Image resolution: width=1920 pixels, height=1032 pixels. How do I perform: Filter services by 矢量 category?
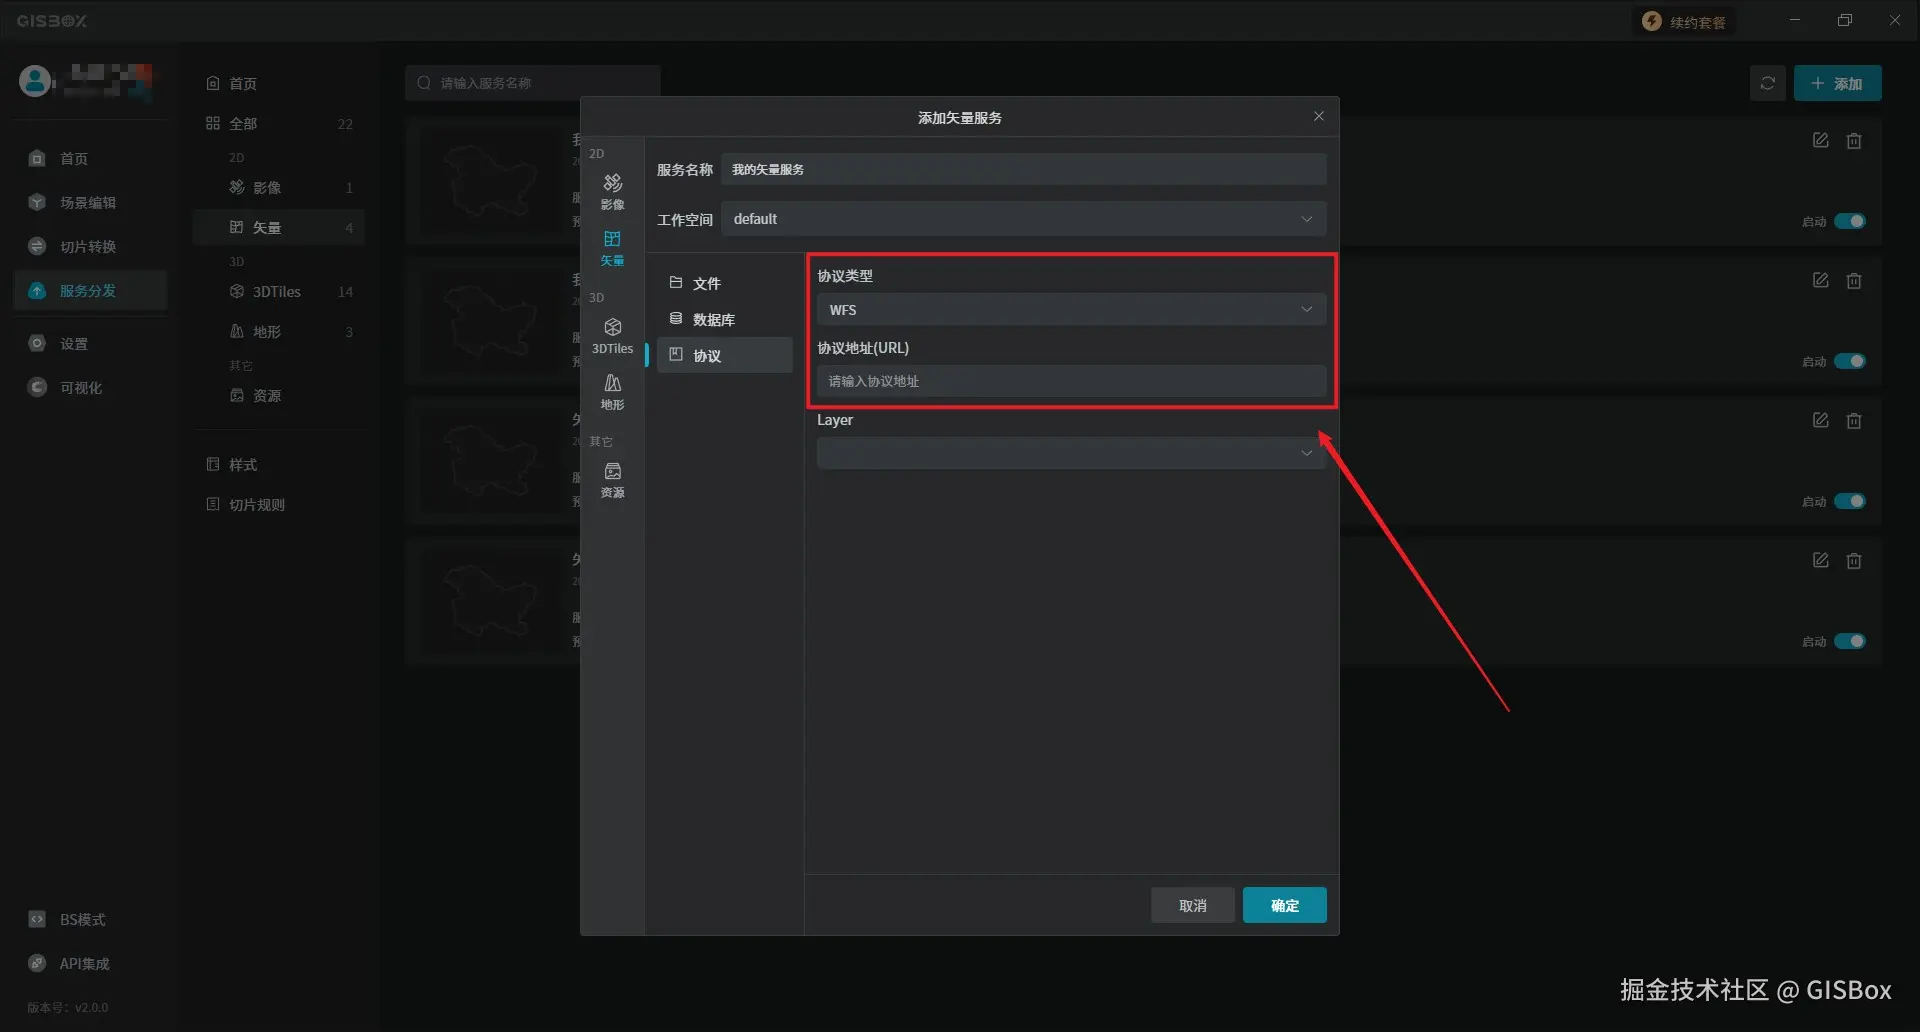tap(279, 228)
